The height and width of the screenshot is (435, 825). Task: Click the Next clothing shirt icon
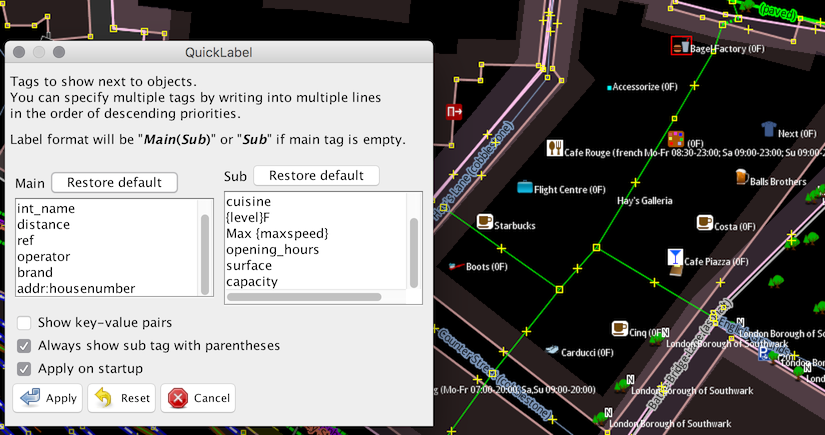pos(769,129)
